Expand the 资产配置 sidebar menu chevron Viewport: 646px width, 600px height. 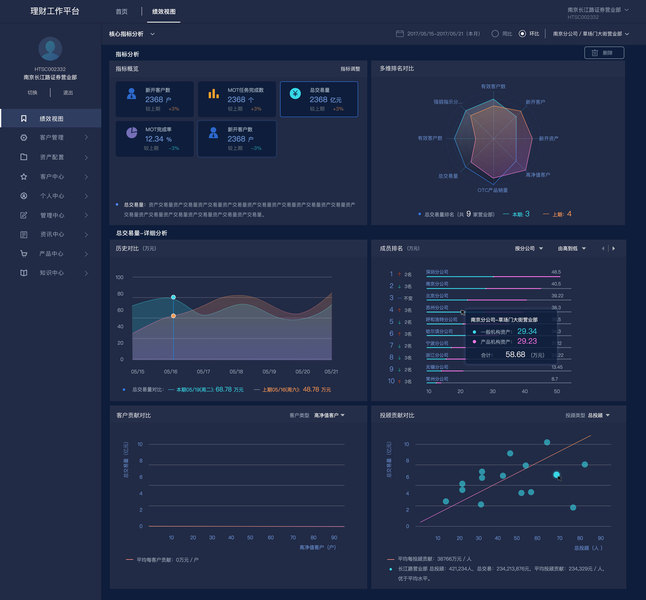86,157
